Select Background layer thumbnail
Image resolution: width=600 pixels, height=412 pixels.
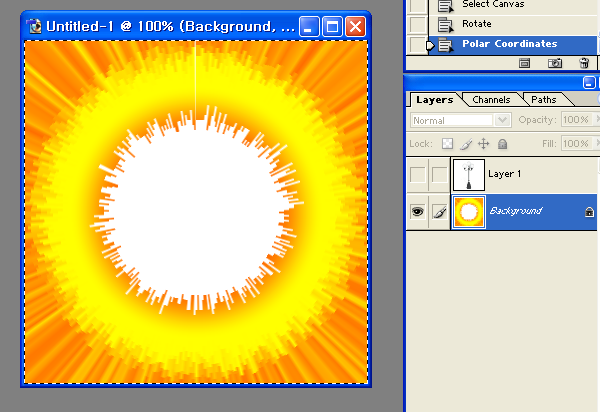[x=469, y=212]
